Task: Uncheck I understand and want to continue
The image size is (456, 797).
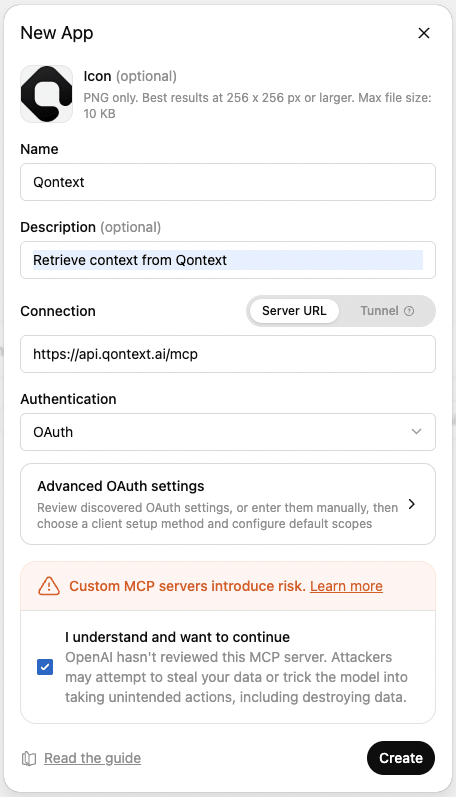Action: point(45,667)
